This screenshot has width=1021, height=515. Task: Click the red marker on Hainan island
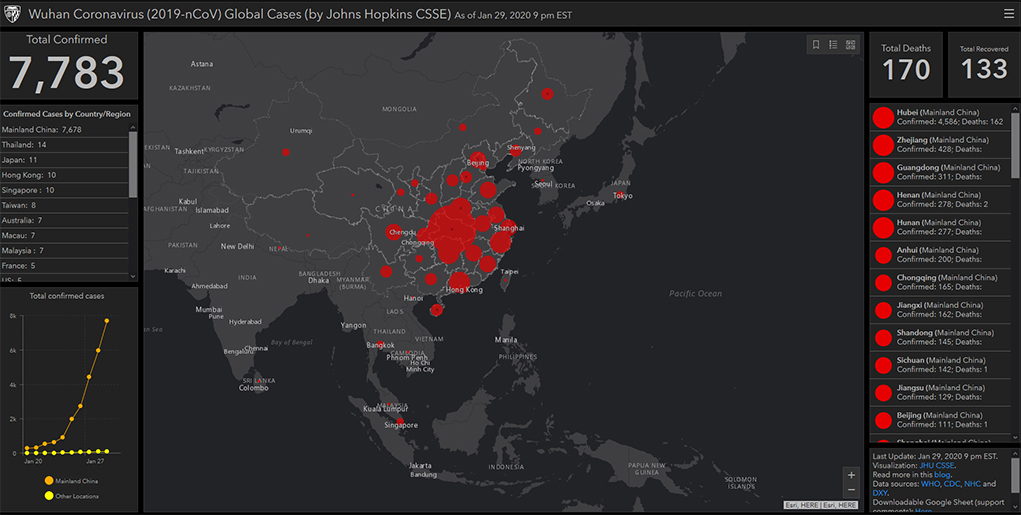point(436,310)
